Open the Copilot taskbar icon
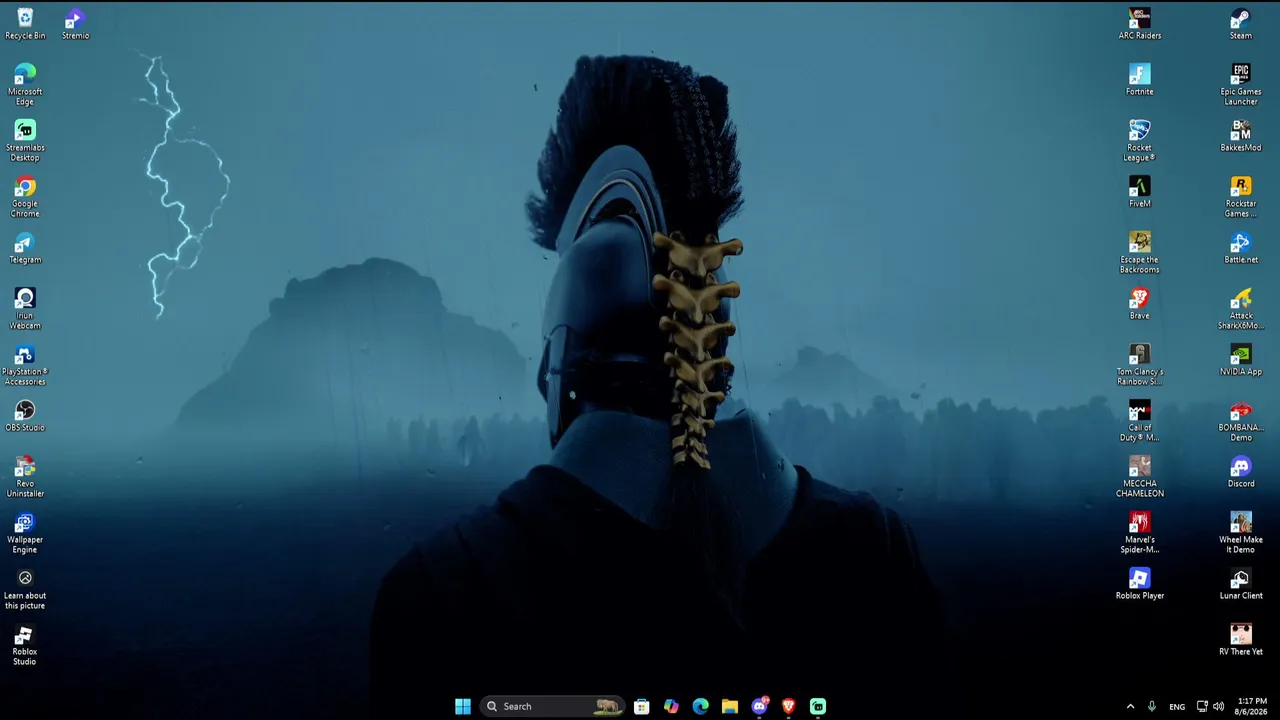 click(x=671, y=706)
